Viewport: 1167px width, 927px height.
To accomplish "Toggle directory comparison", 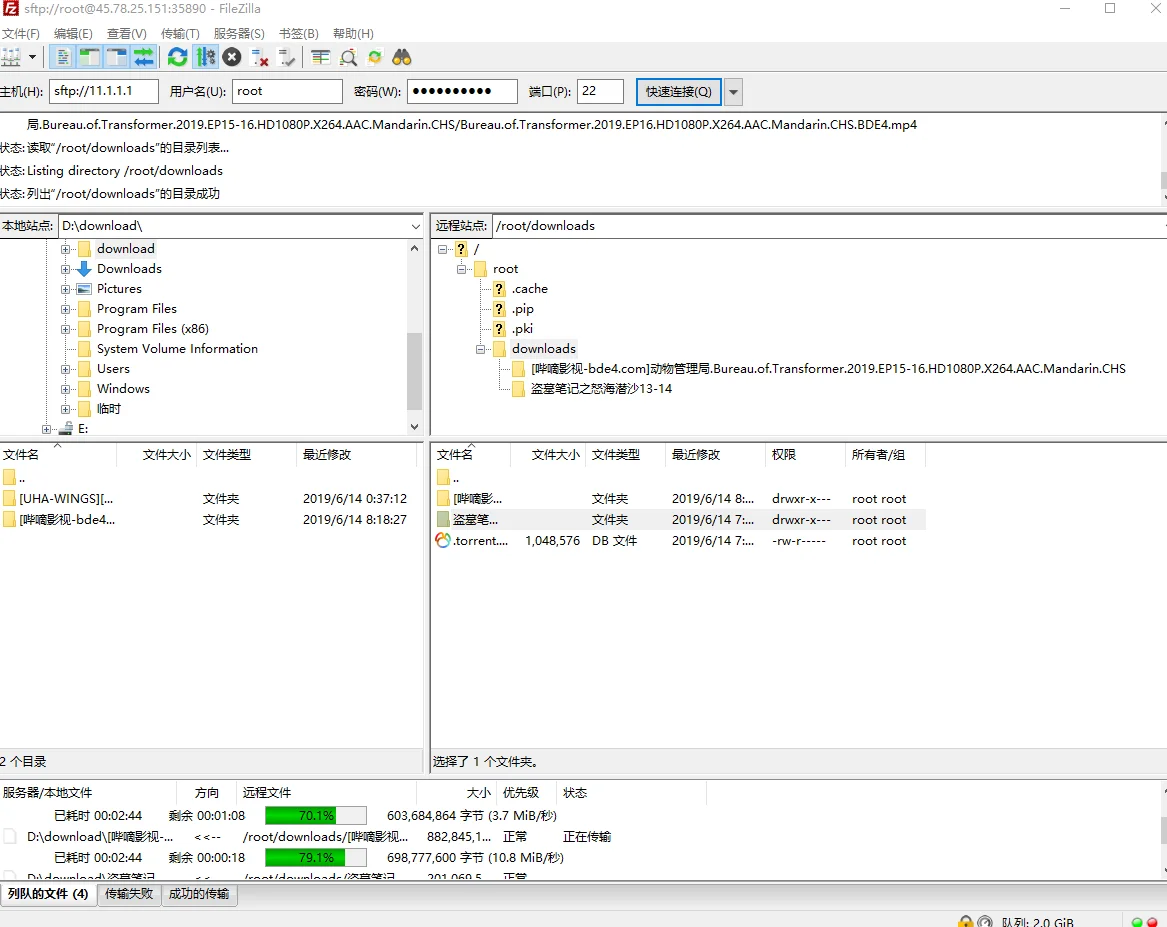I will coord(348,57).
